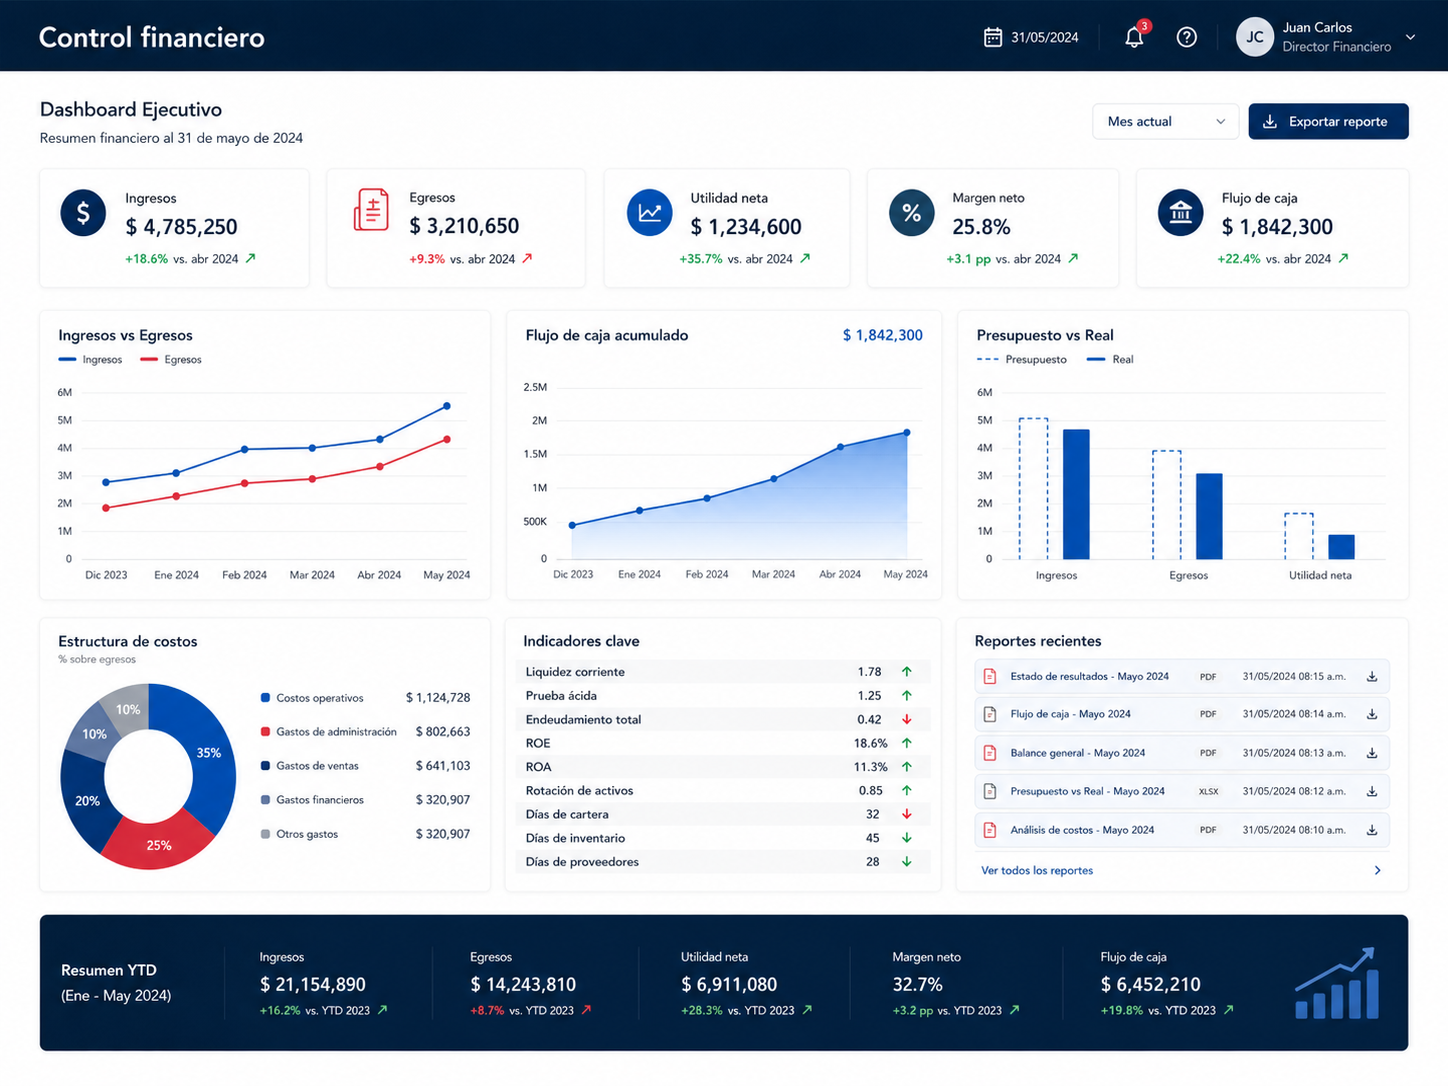Click the Ingresos dollar sign icon
This screenshot has width=1448, height=1086.
[83, 213]
